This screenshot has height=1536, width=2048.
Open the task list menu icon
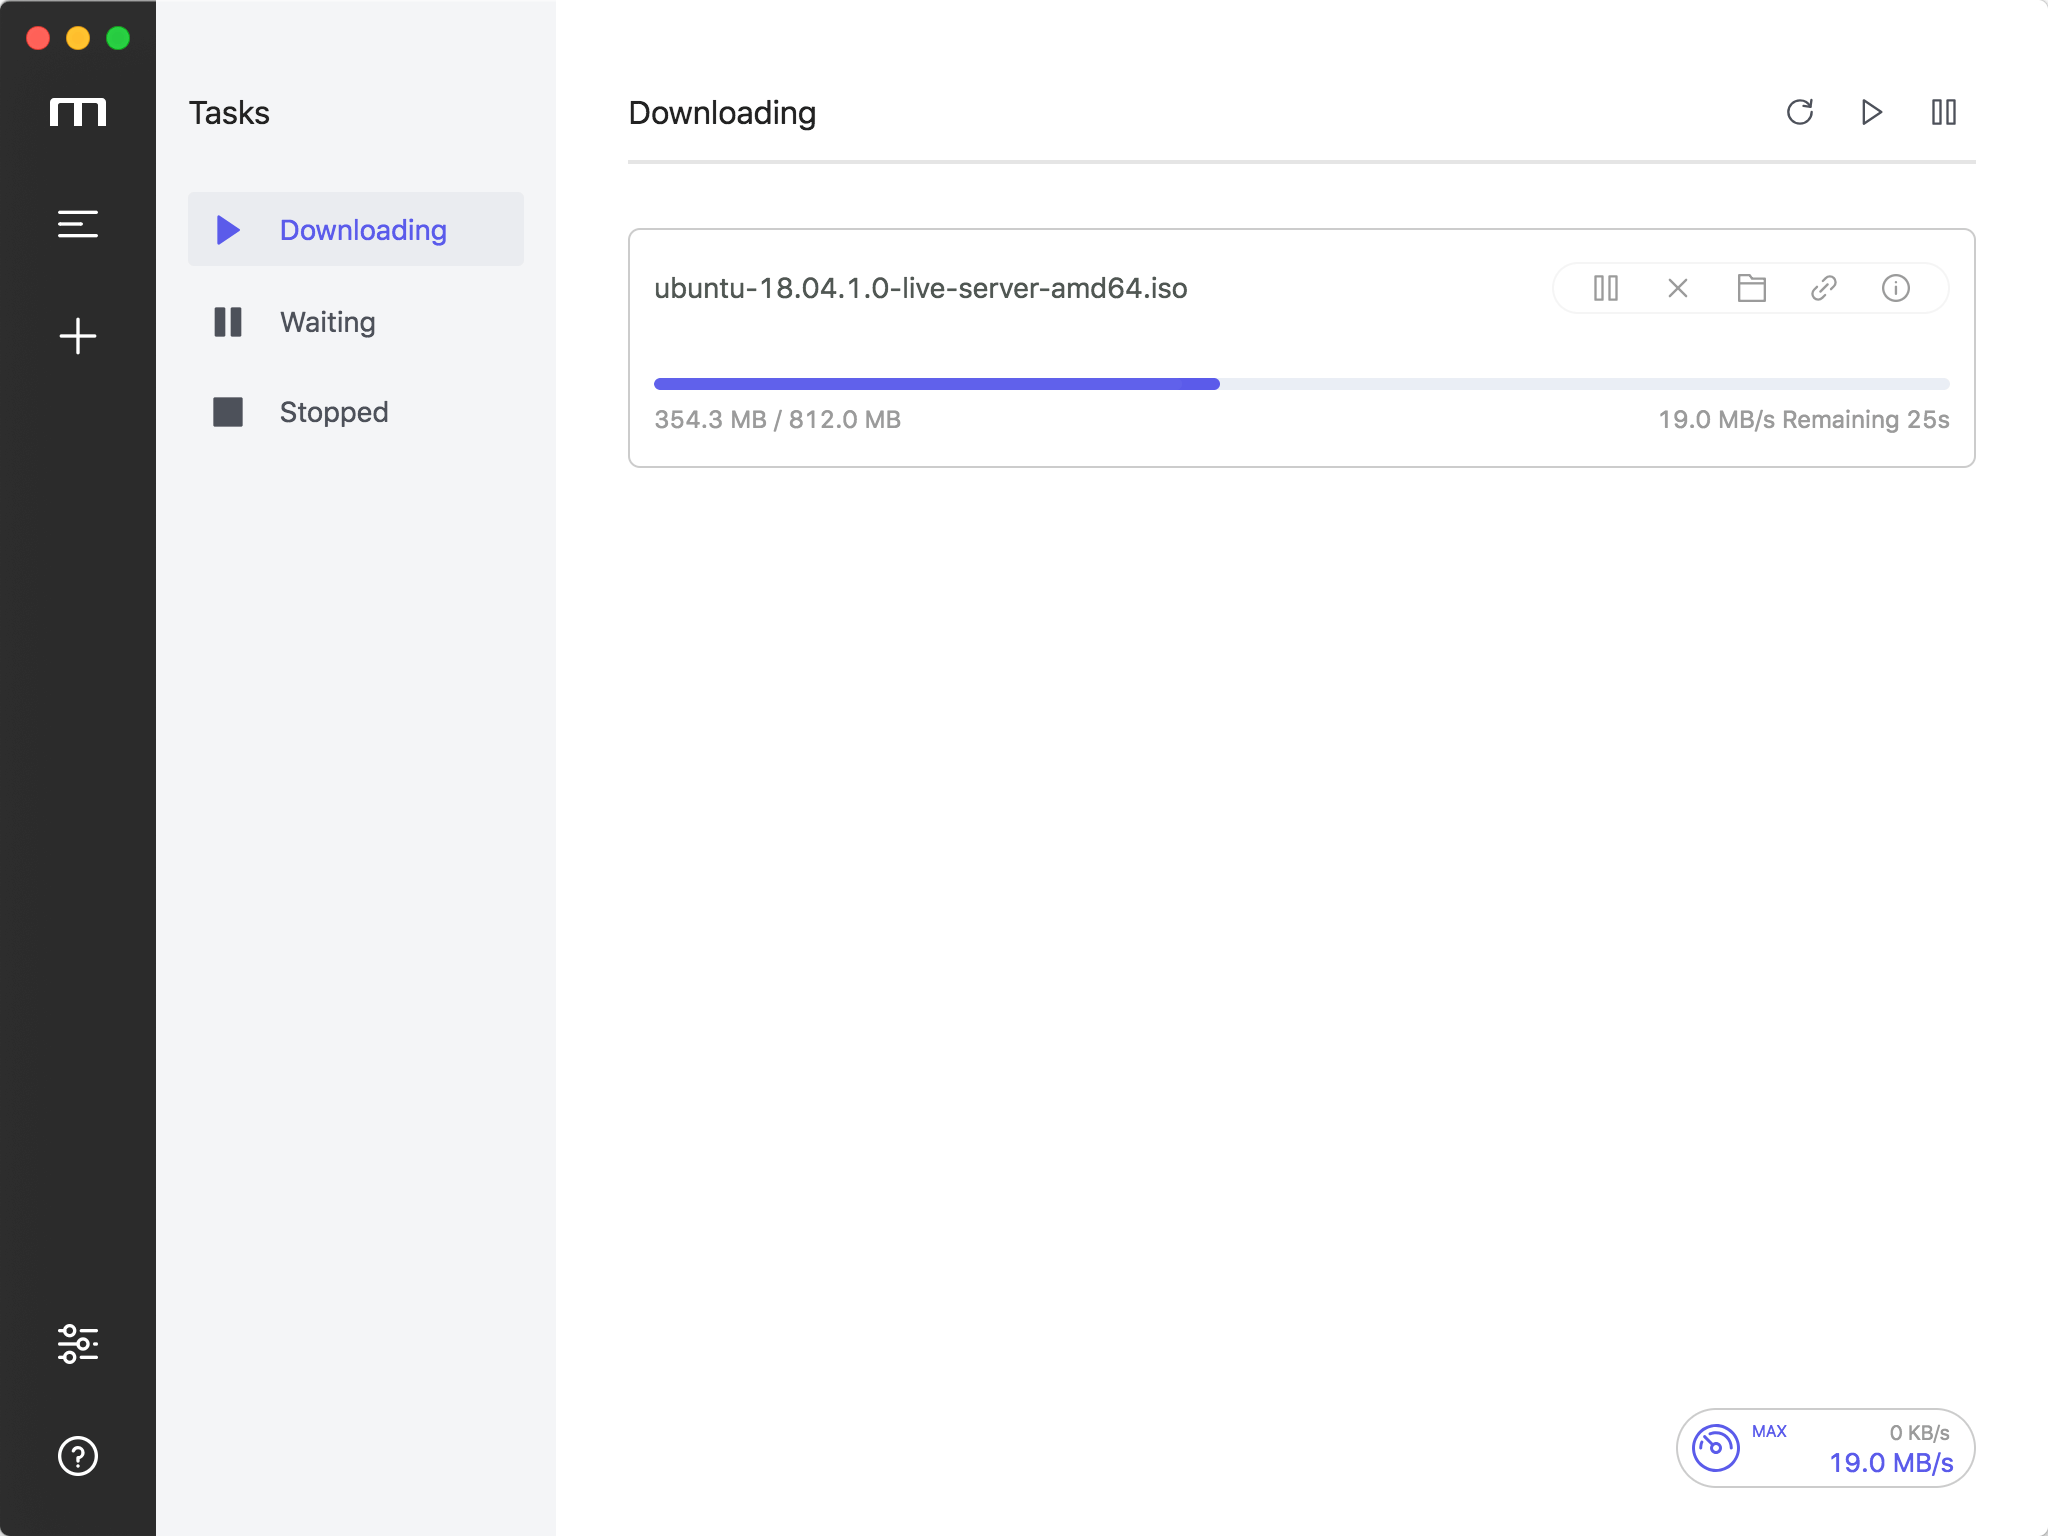78,224
